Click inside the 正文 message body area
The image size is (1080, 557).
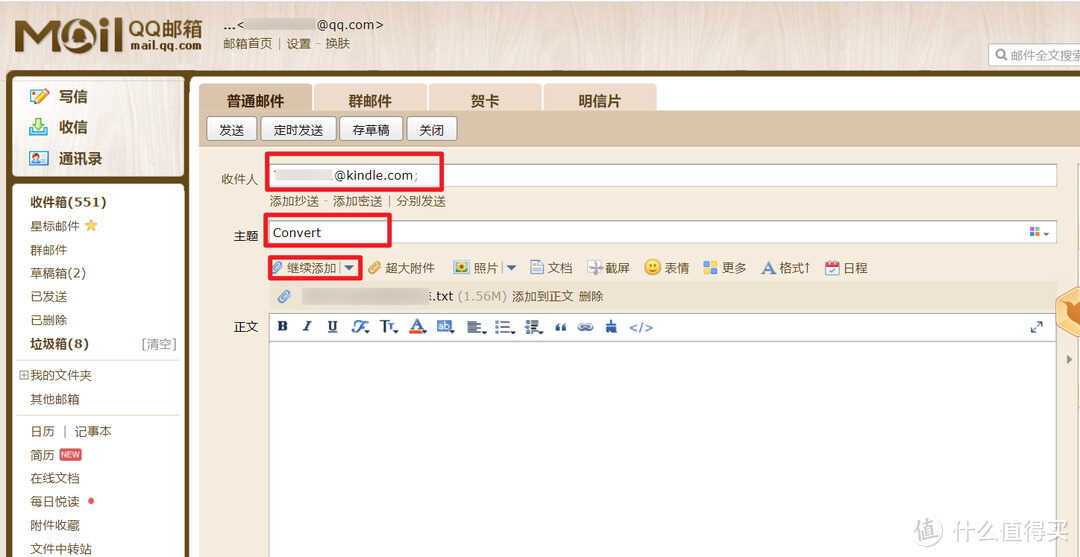tap(662, 448)
